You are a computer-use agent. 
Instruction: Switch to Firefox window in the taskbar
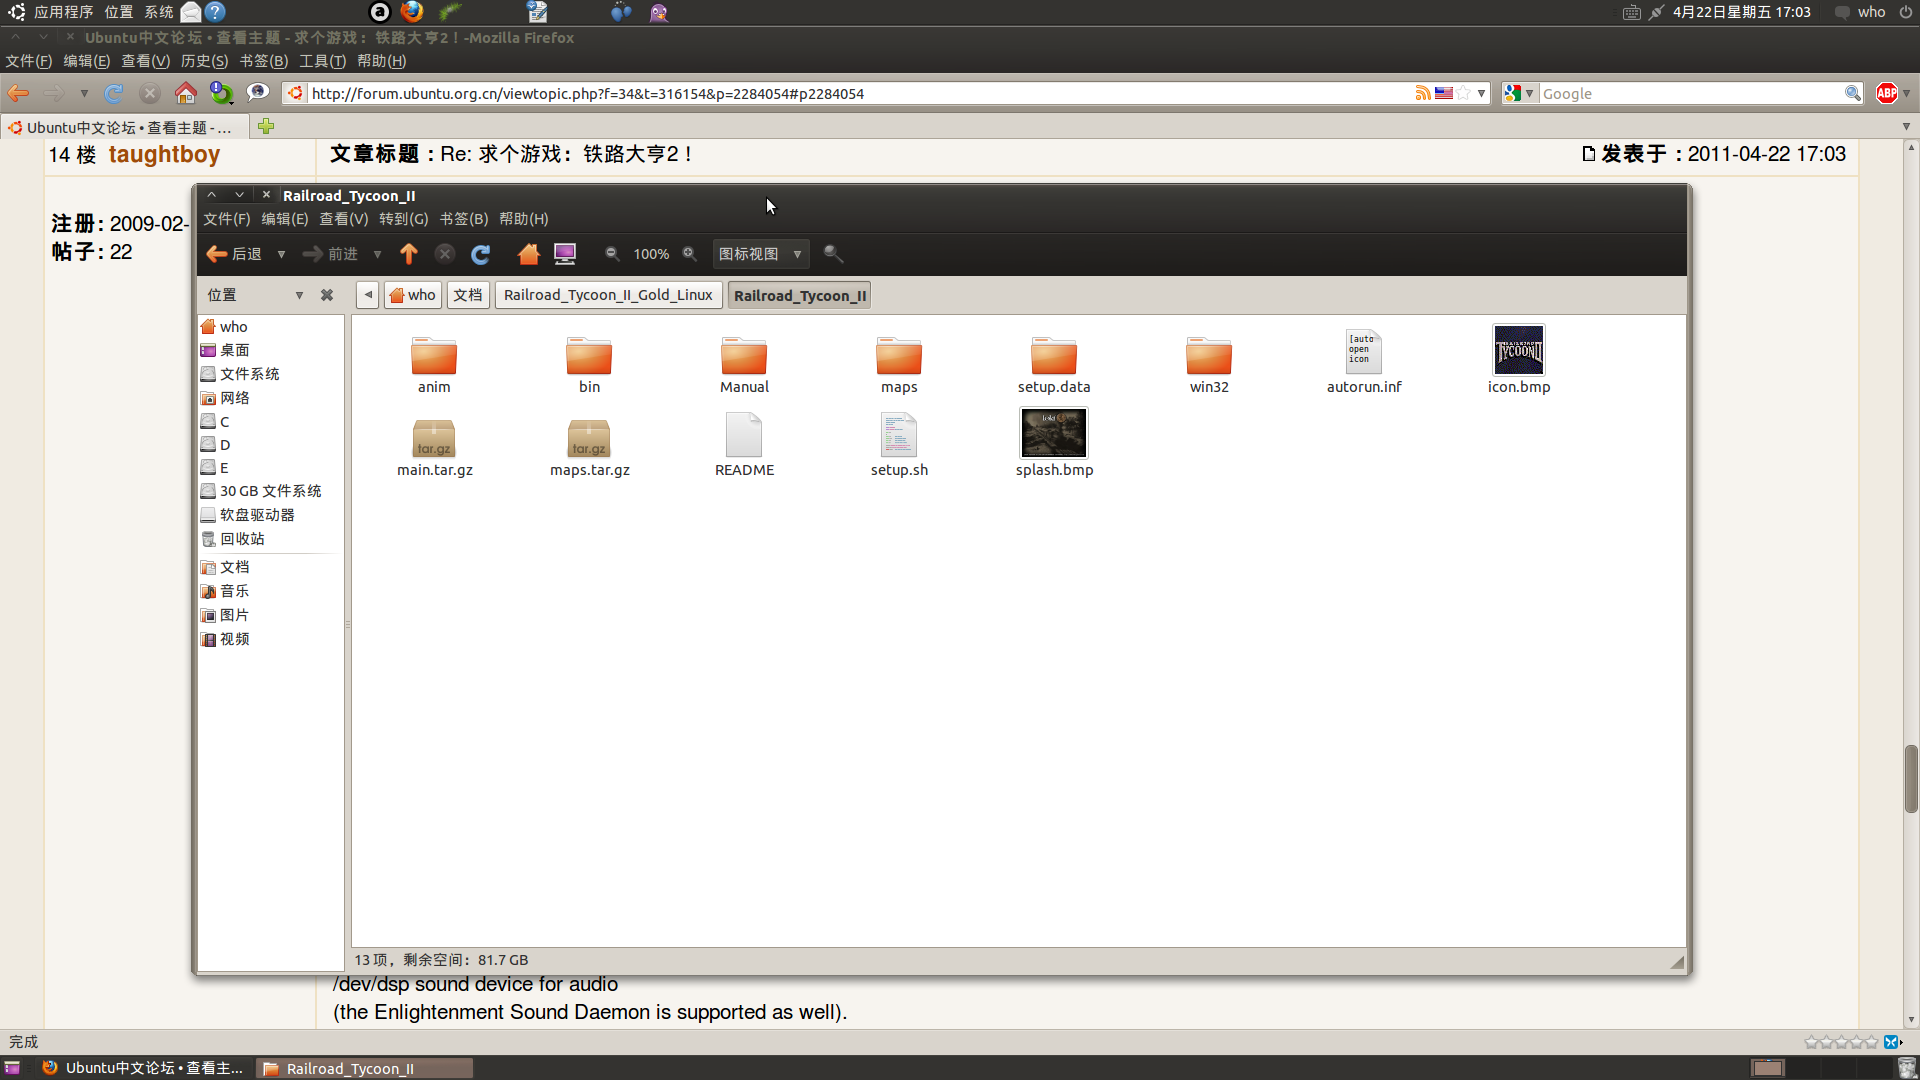click(143, 1068)
